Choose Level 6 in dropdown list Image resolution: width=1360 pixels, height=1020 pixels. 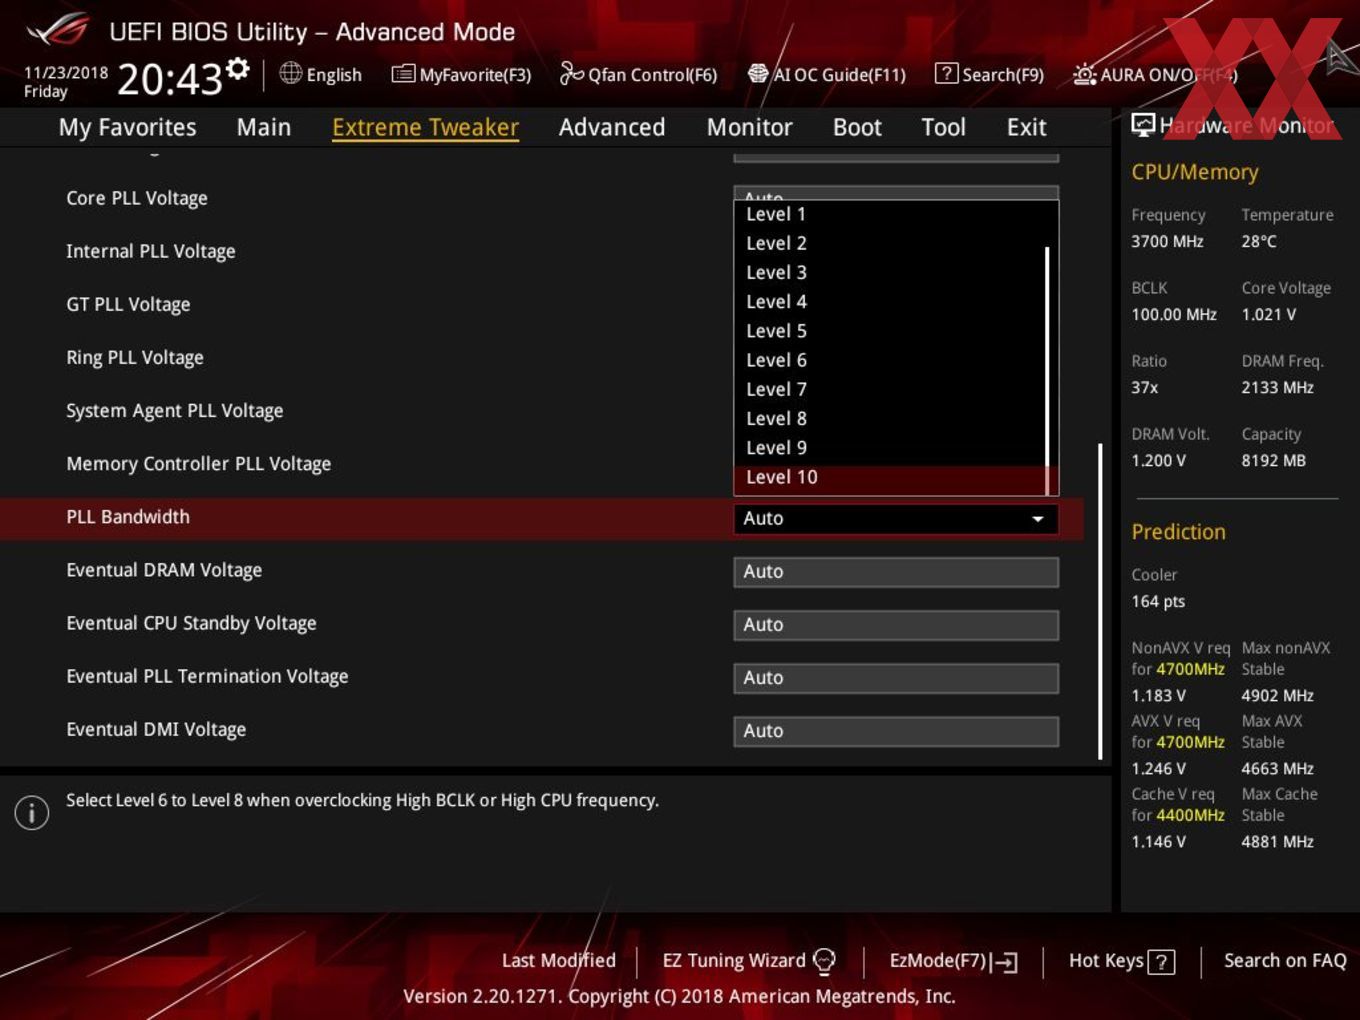889,360
